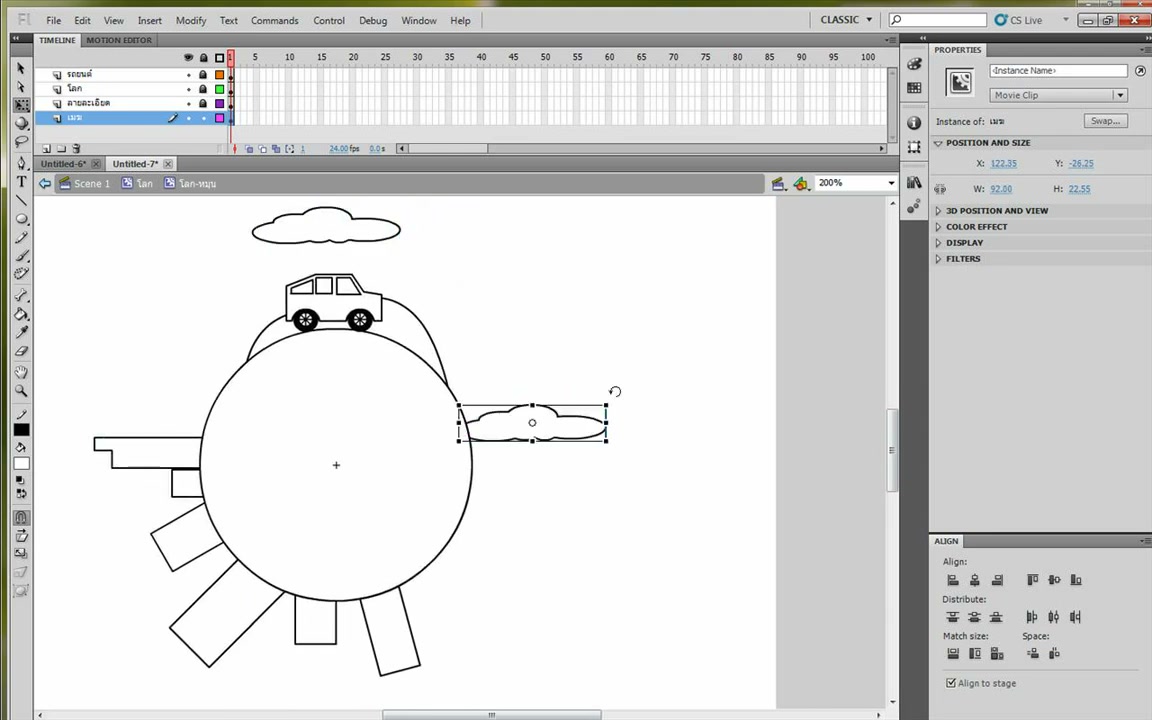Select the Paint Bucket tool
Screen dimensions: 1152x720
21,314
